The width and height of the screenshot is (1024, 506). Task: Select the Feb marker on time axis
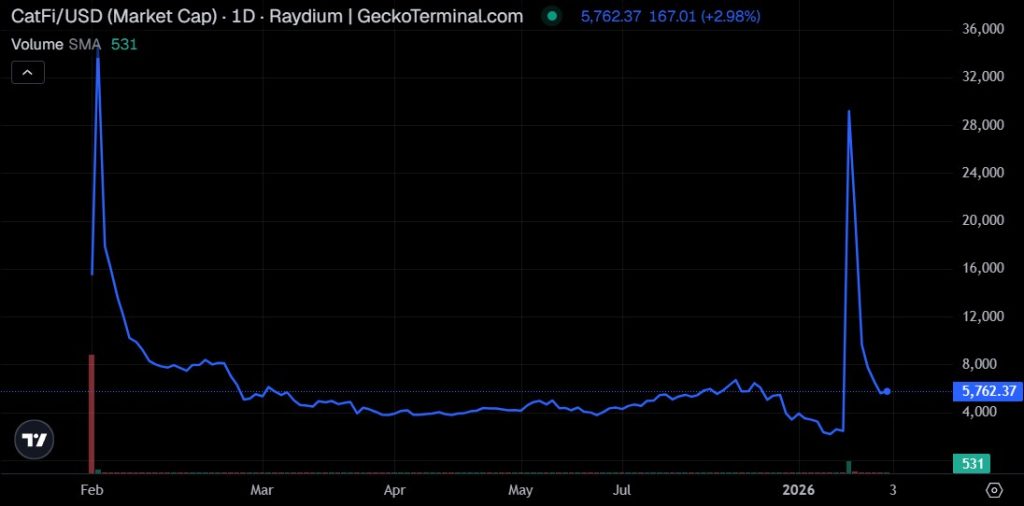point(91,490)
